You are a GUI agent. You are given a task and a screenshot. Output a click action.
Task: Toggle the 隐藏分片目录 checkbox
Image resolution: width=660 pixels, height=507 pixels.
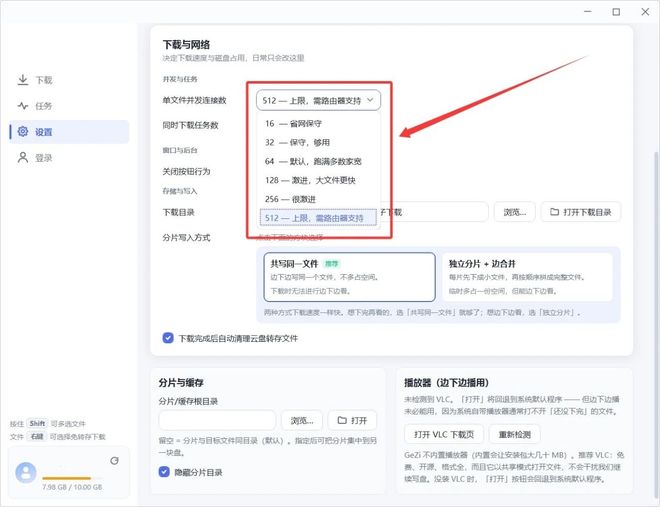point(164,472)
